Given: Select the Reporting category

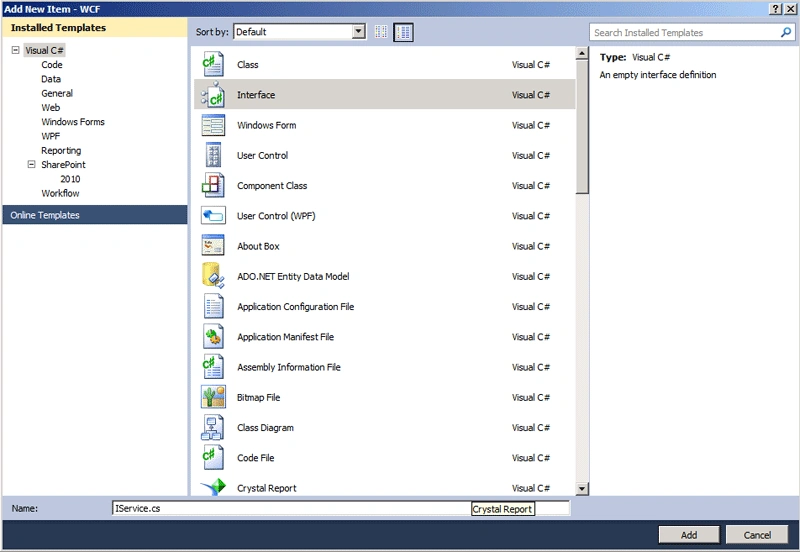Looking at the screenshot, I should [x=61, y=150].
